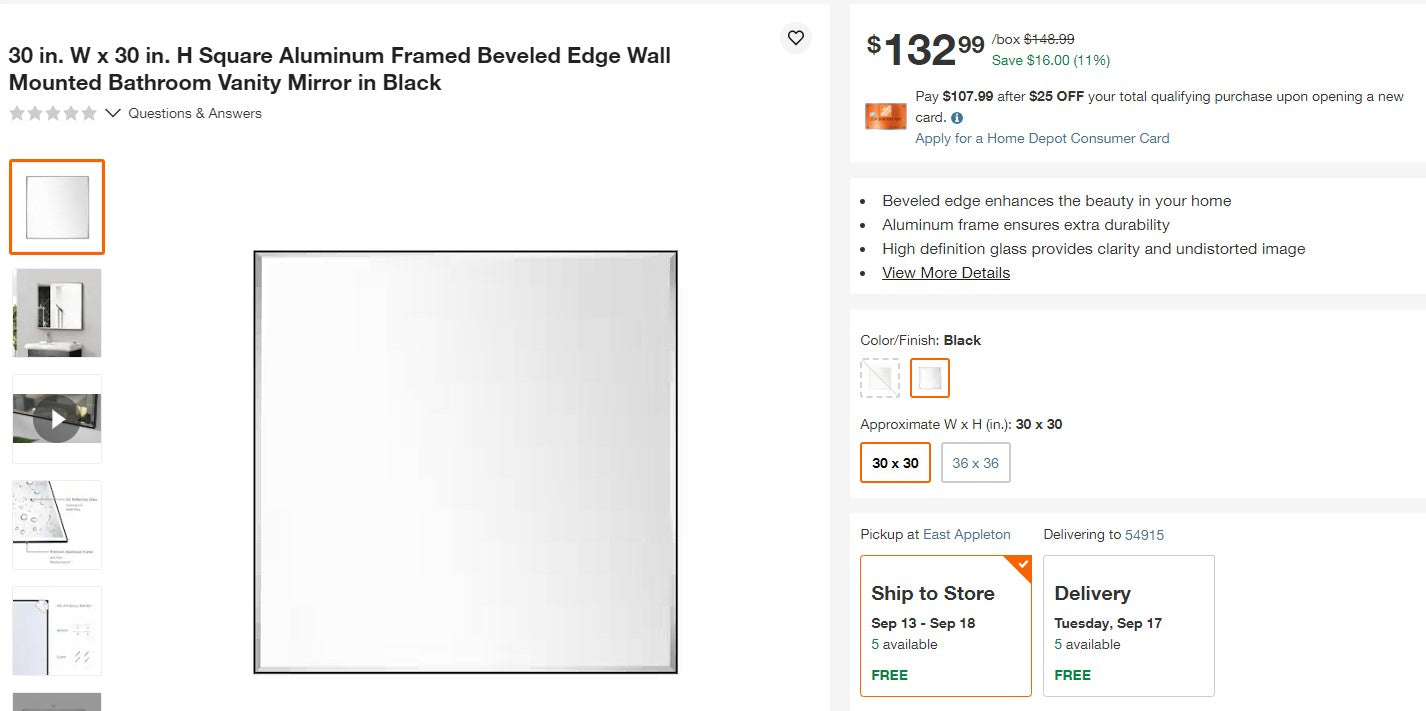Viewport: 1426px width, 711px height.
Task: Click the first star in the rating row
Action: (16, 113)
